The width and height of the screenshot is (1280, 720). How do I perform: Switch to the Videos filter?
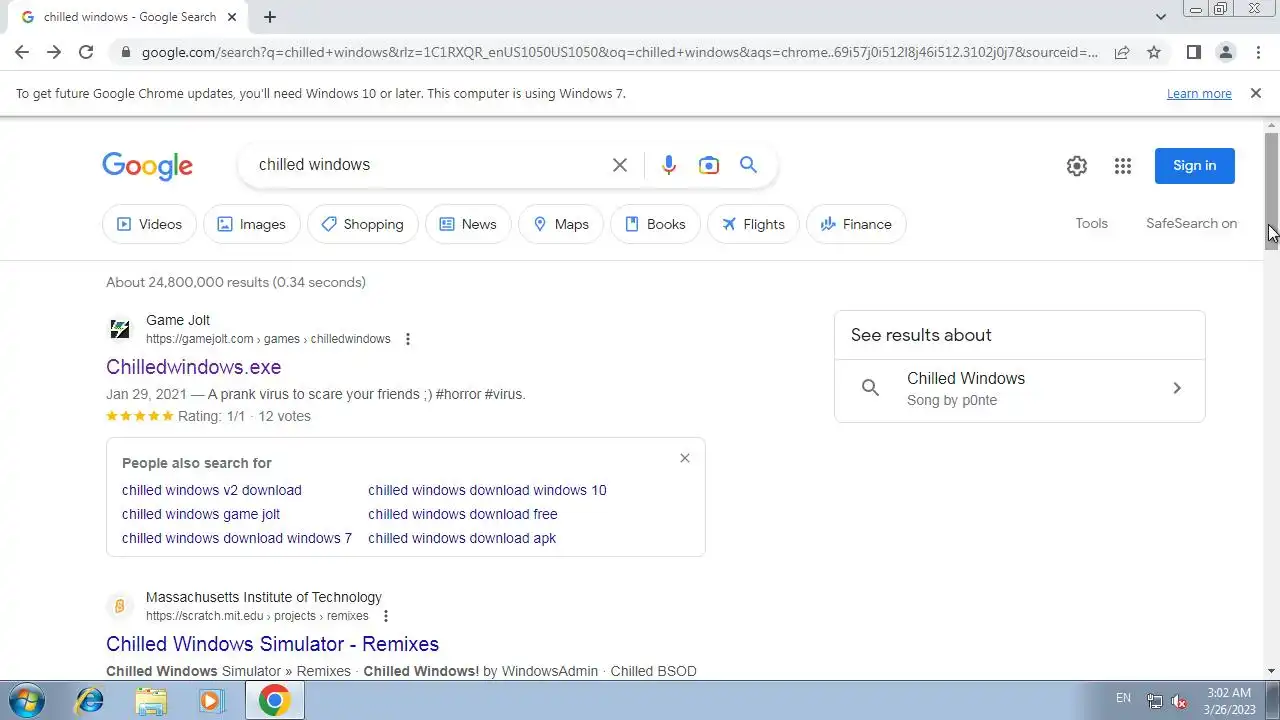(x=150, y=224)
